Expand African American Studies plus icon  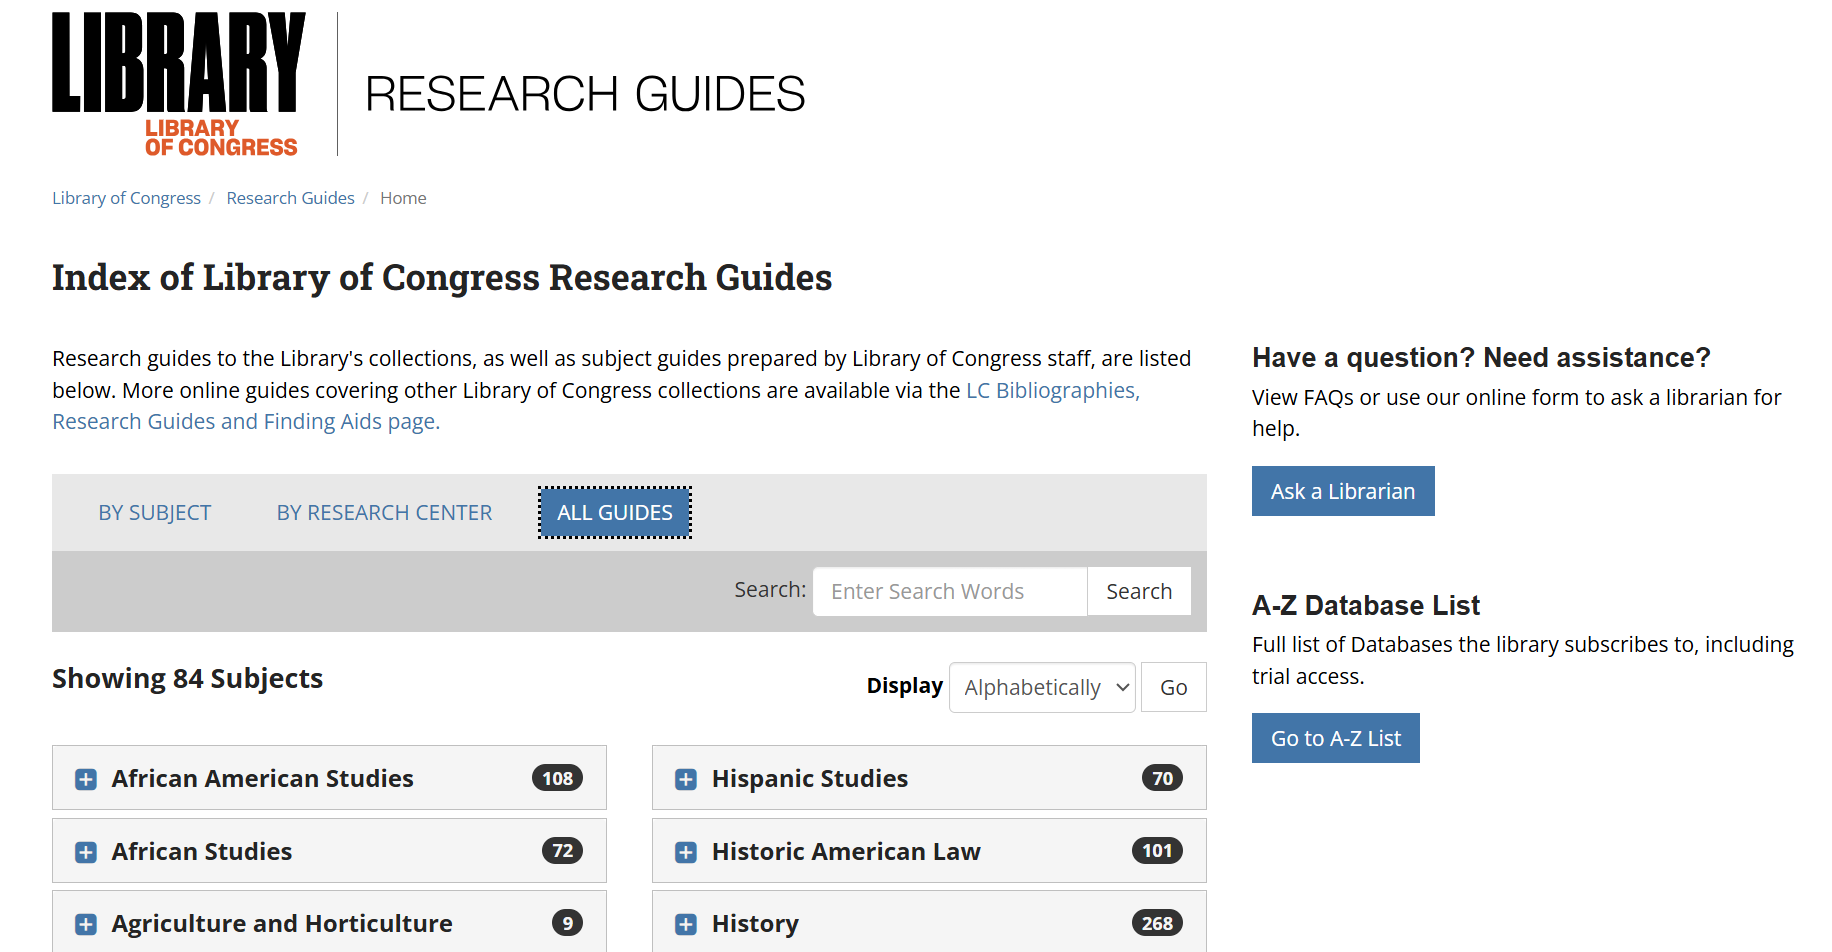pos(86,779)
